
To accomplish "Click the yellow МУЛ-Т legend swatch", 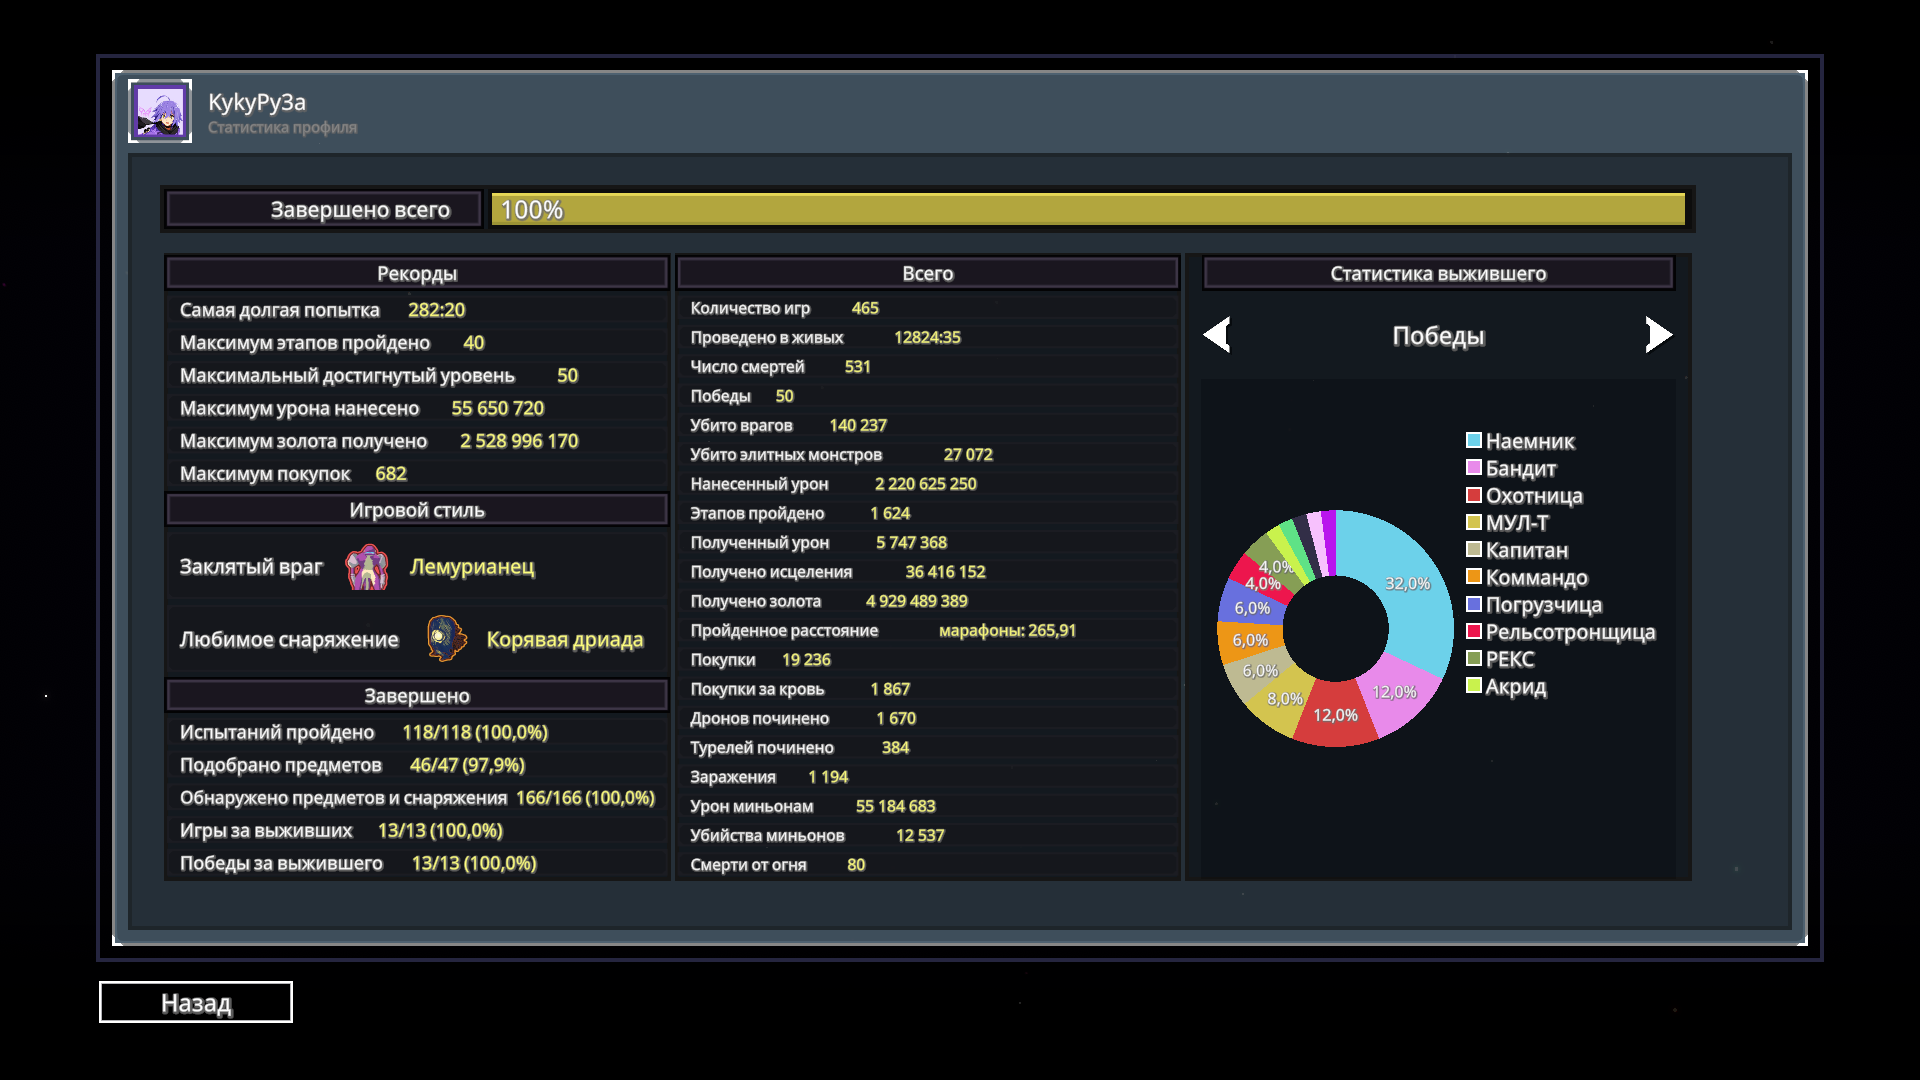I will click(1473, 523).
